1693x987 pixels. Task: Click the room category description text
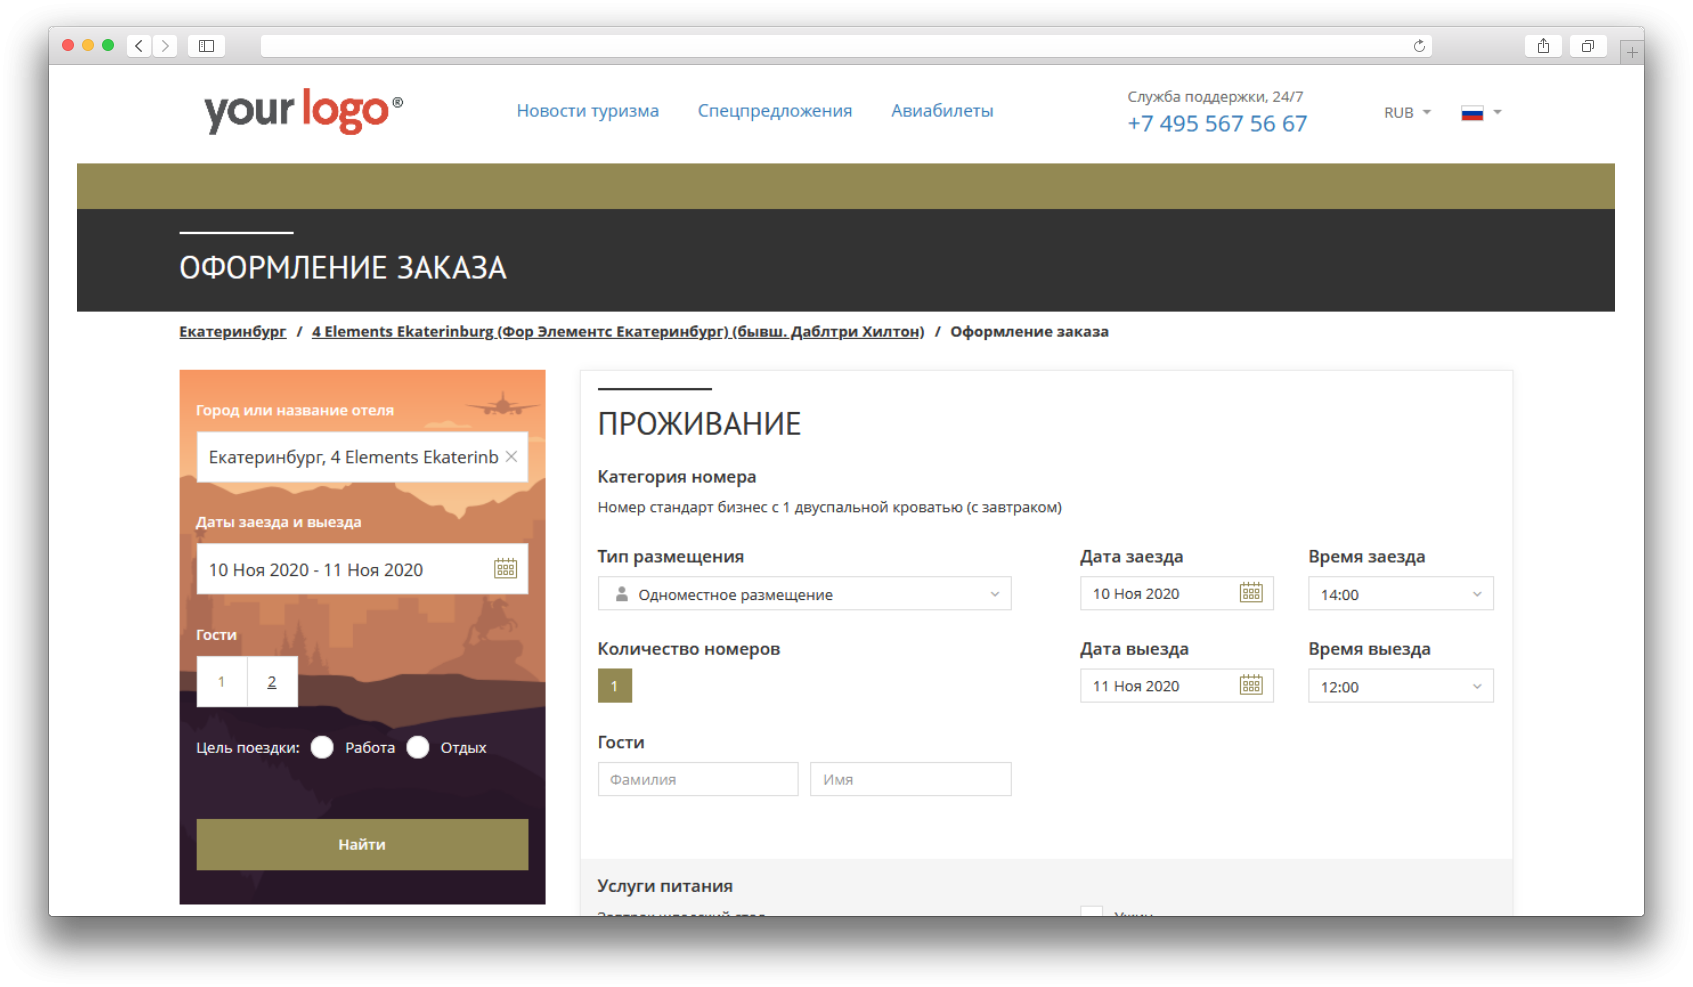(829, 508)
